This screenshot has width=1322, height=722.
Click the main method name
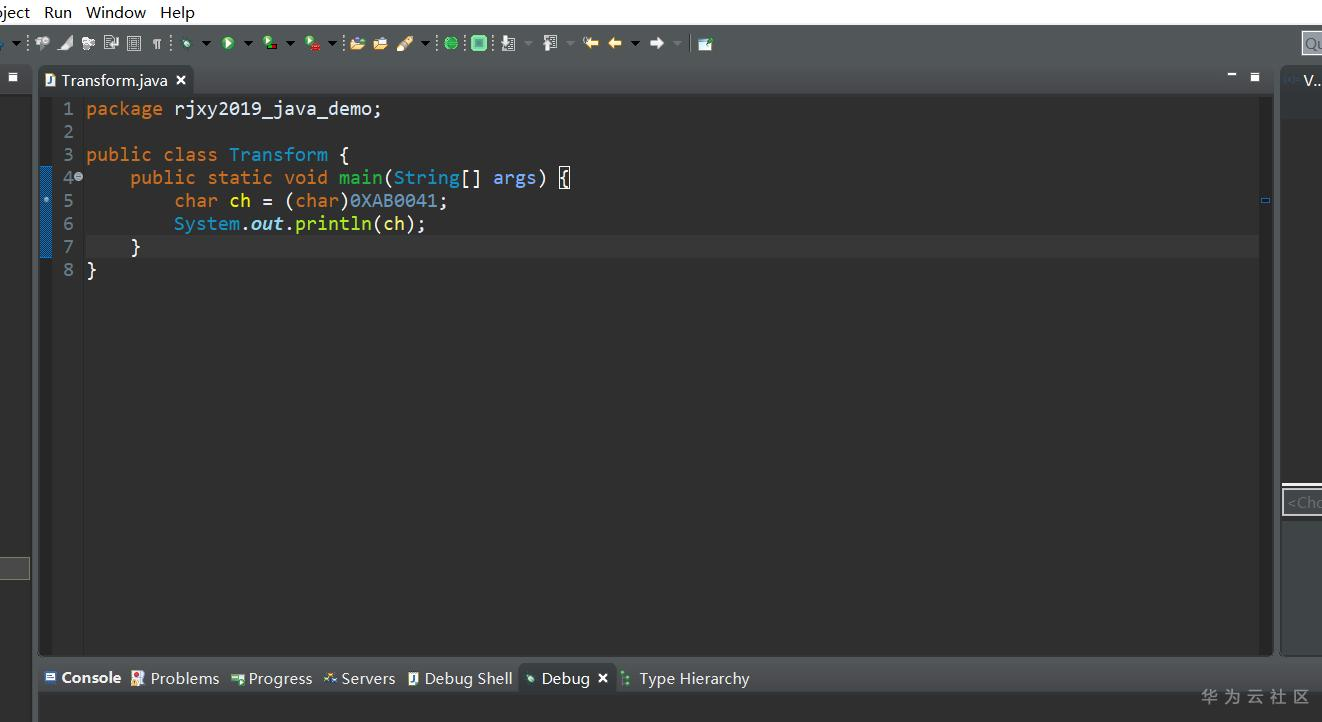[360, 178]
